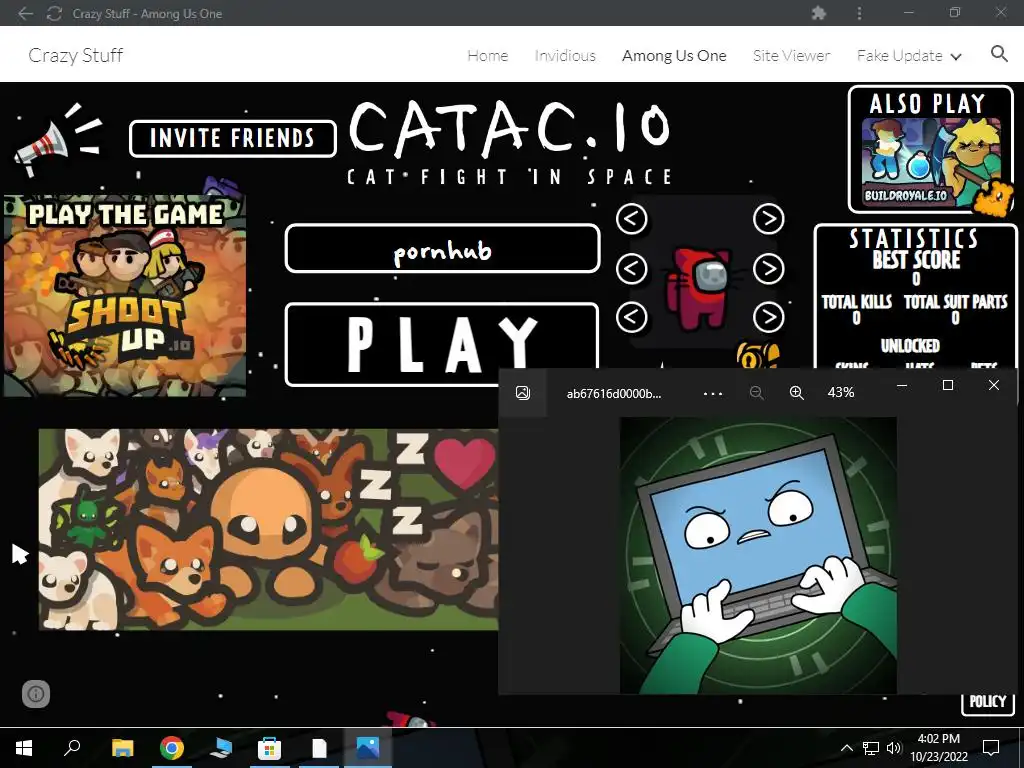Maximize the Photos viewer window

(x=948, y=385)
